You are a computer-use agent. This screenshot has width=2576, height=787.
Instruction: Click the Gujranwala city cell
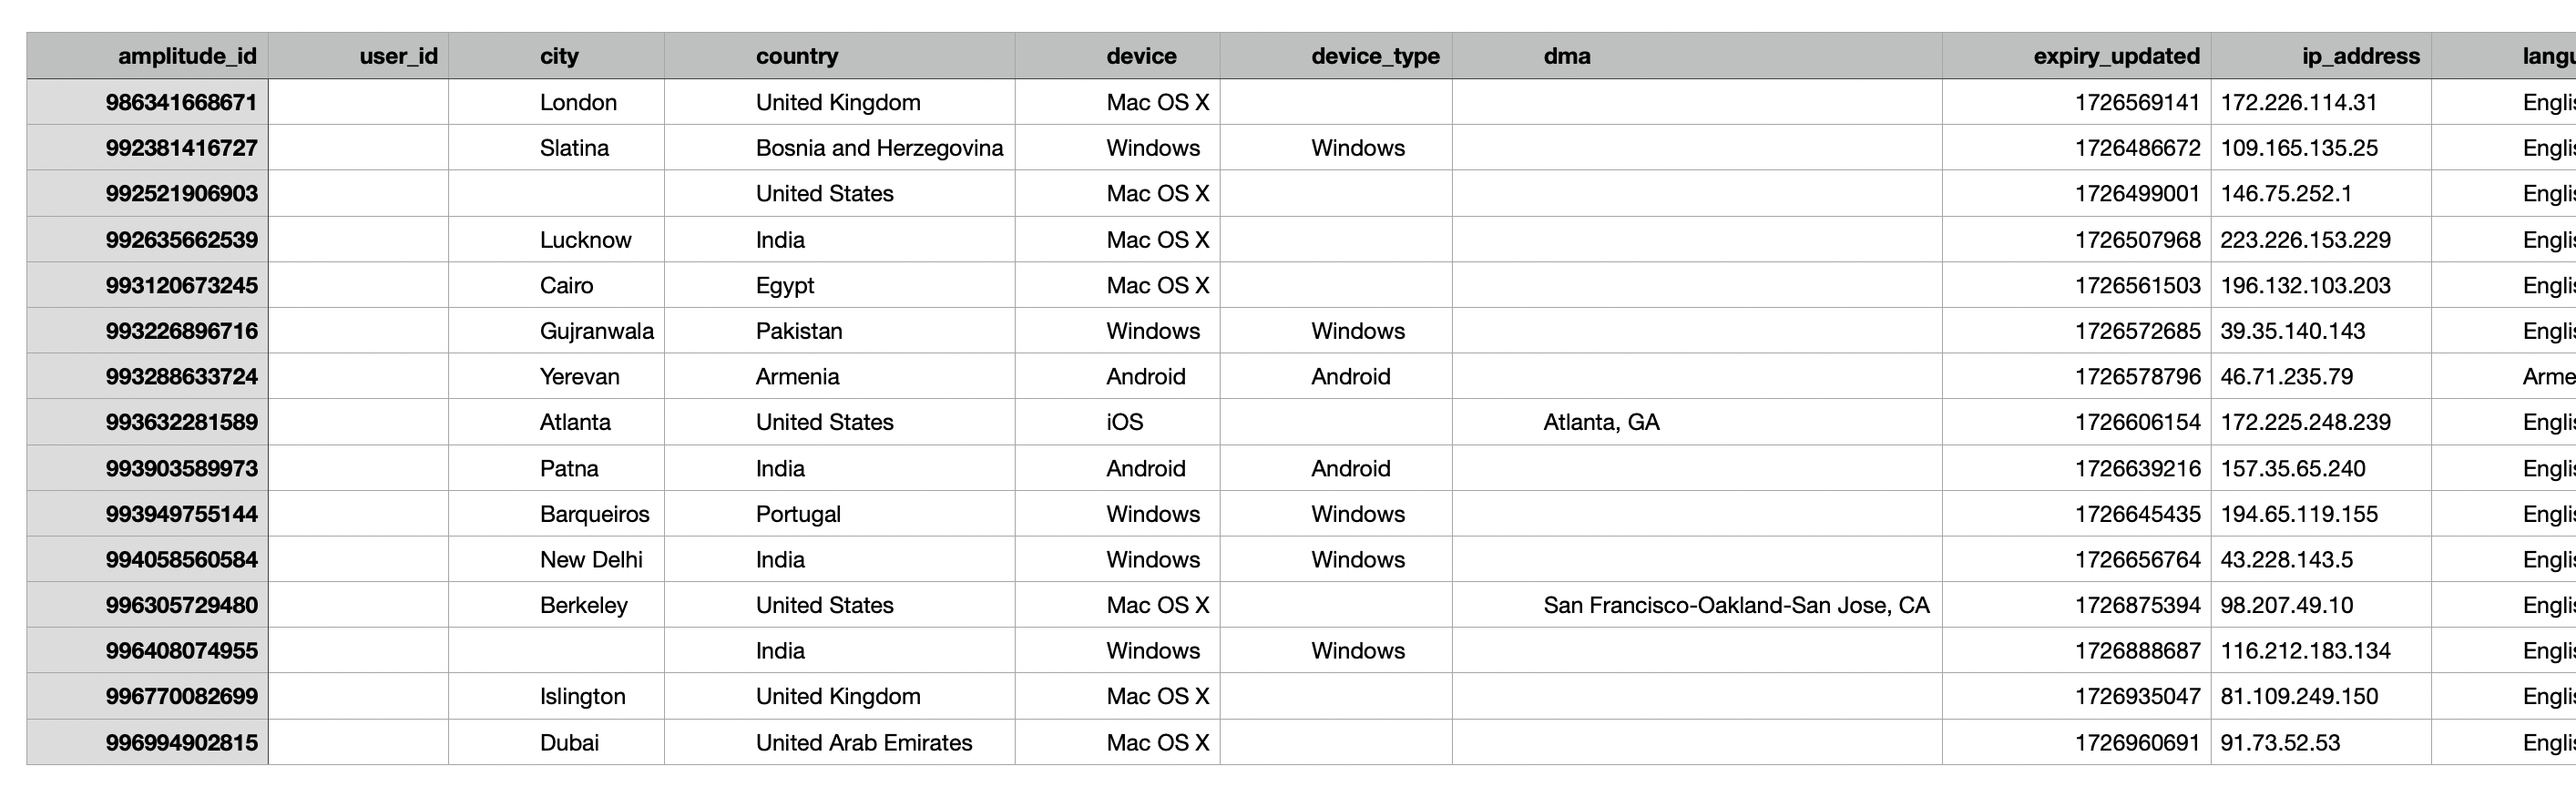point(556,331)
